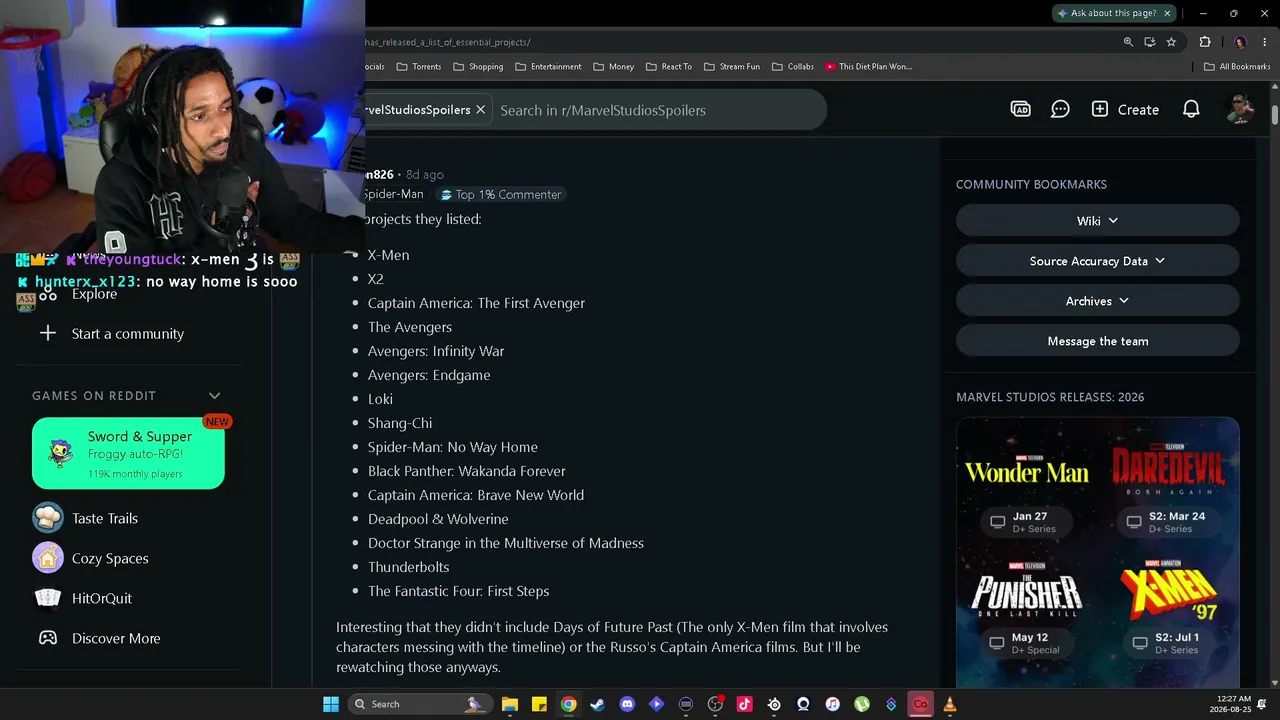Open the Reddit user avatar menu
Screen dimensions: 1280x720
click(x=1239, y=110)
